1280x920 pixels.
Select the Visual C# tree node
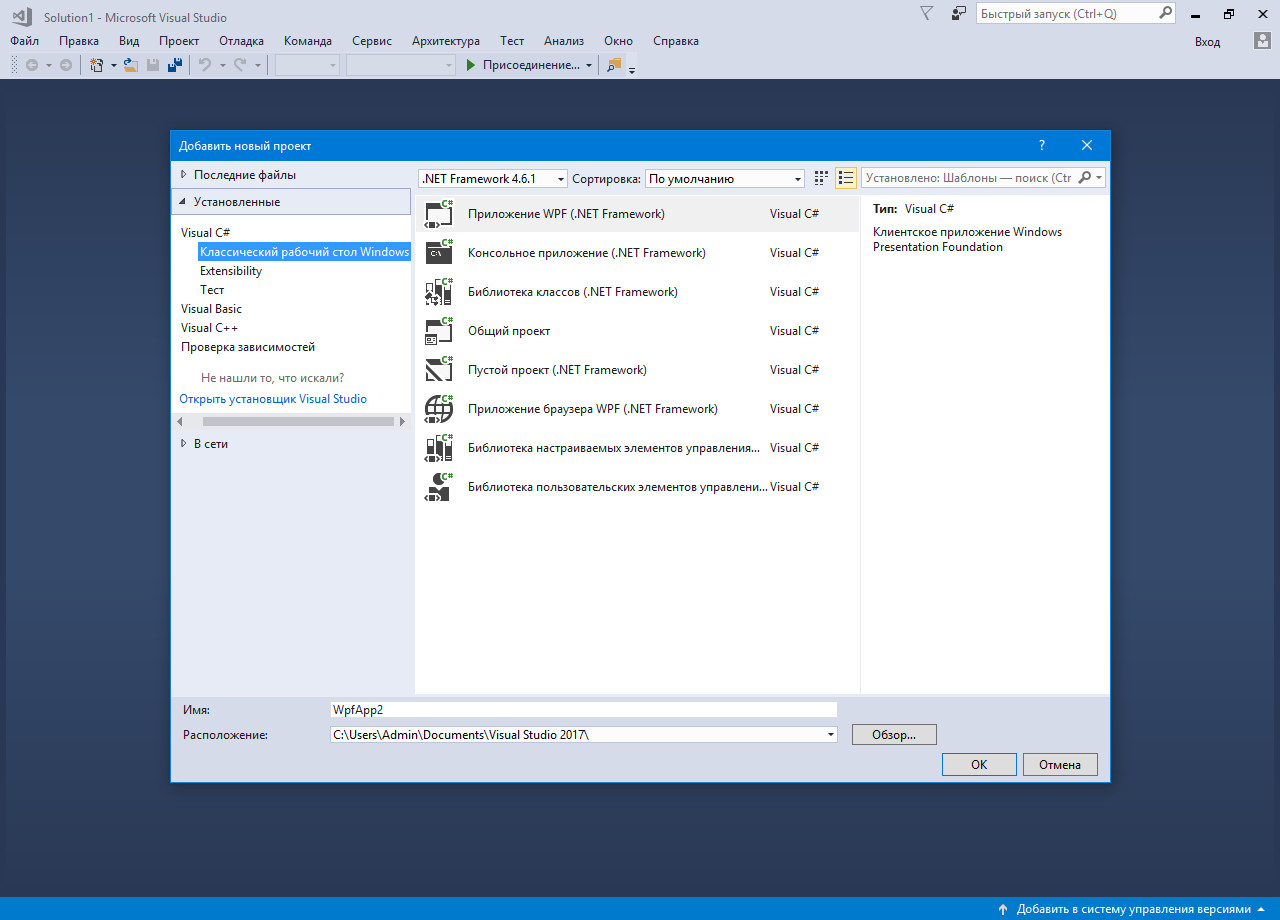pyautogui.click(x=205, y=232)
